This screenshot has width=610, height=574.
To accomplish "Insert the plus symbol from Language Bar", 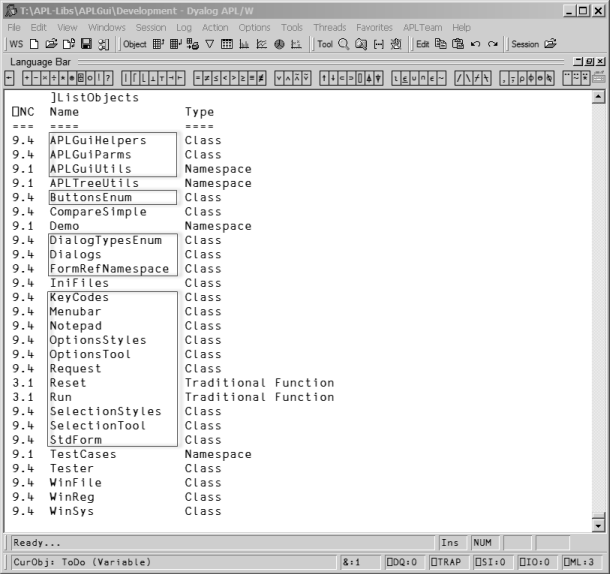I will [27, 79].
